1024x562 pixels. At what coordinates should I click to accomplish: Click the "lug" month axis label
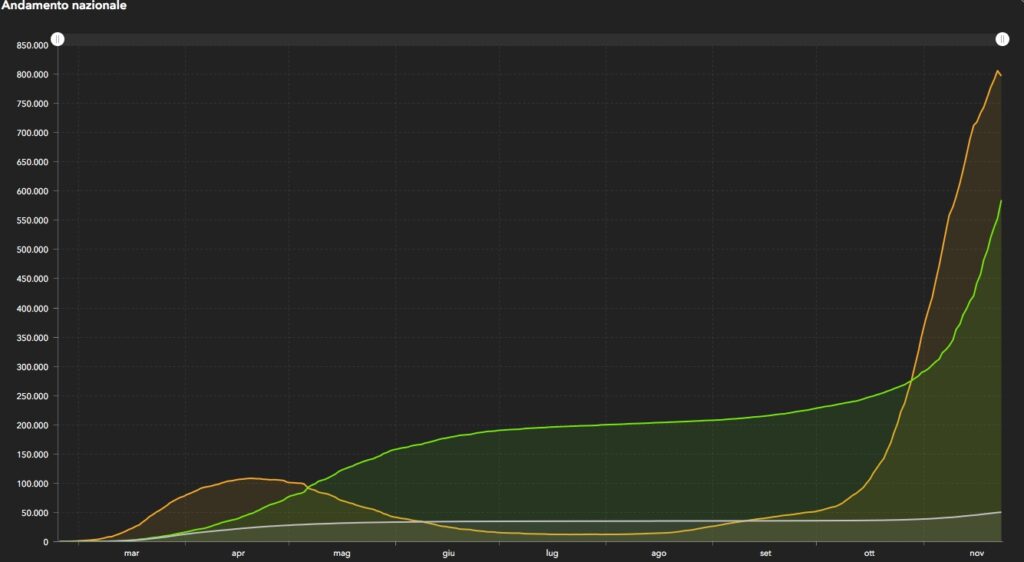point(552,552)
